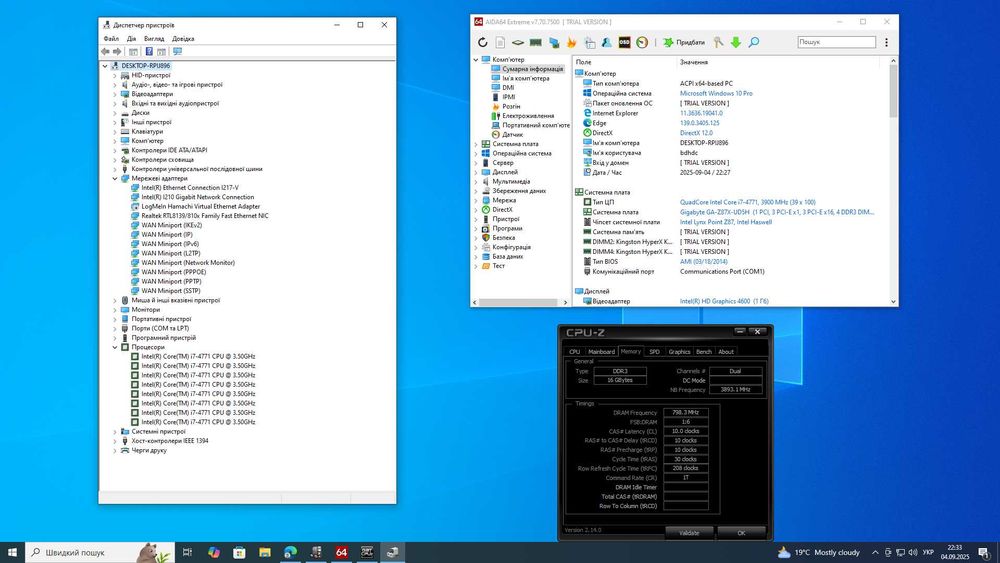Collapse the DESKTOP-RPU896 root node
This screenshot has width=1000, height=563.
tap(105, 66)
